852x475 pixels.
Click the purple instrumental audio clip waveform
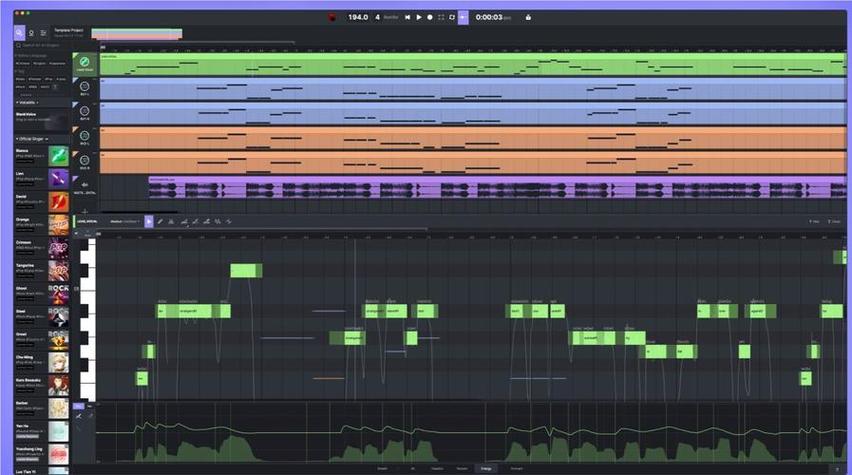(497, 188)
